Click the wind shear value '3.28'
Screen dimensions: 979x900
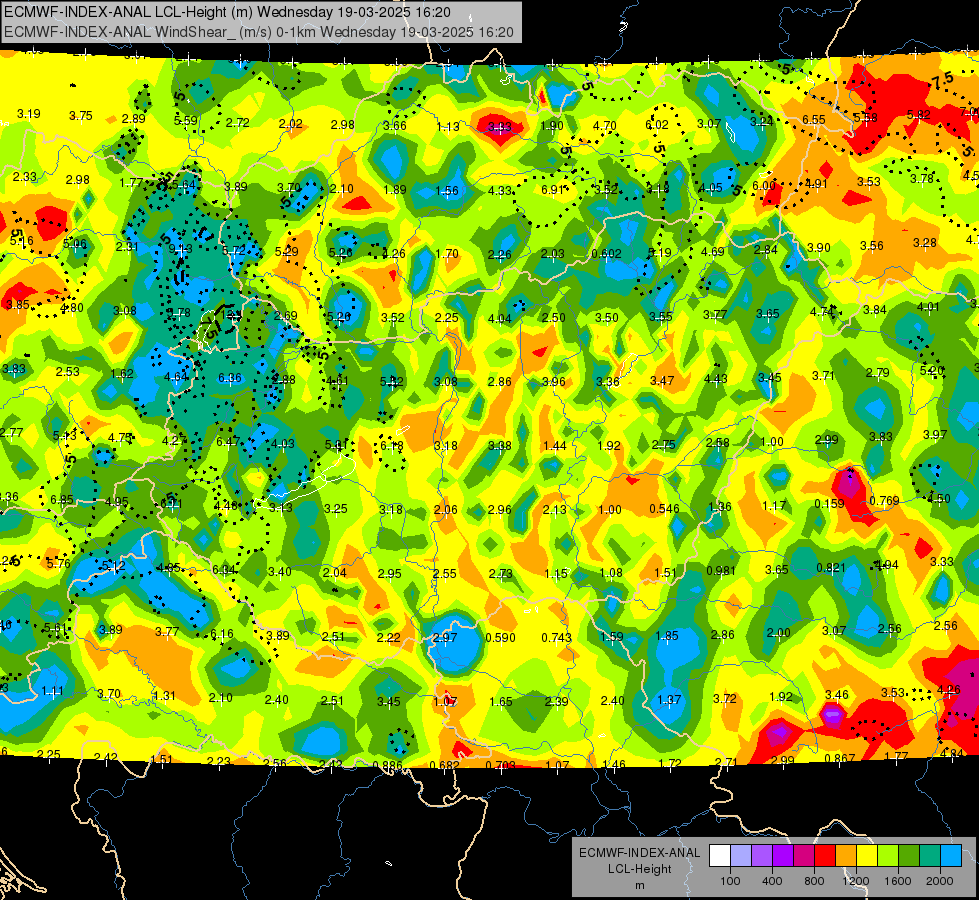pyautogui.click(x=924, y=243)
